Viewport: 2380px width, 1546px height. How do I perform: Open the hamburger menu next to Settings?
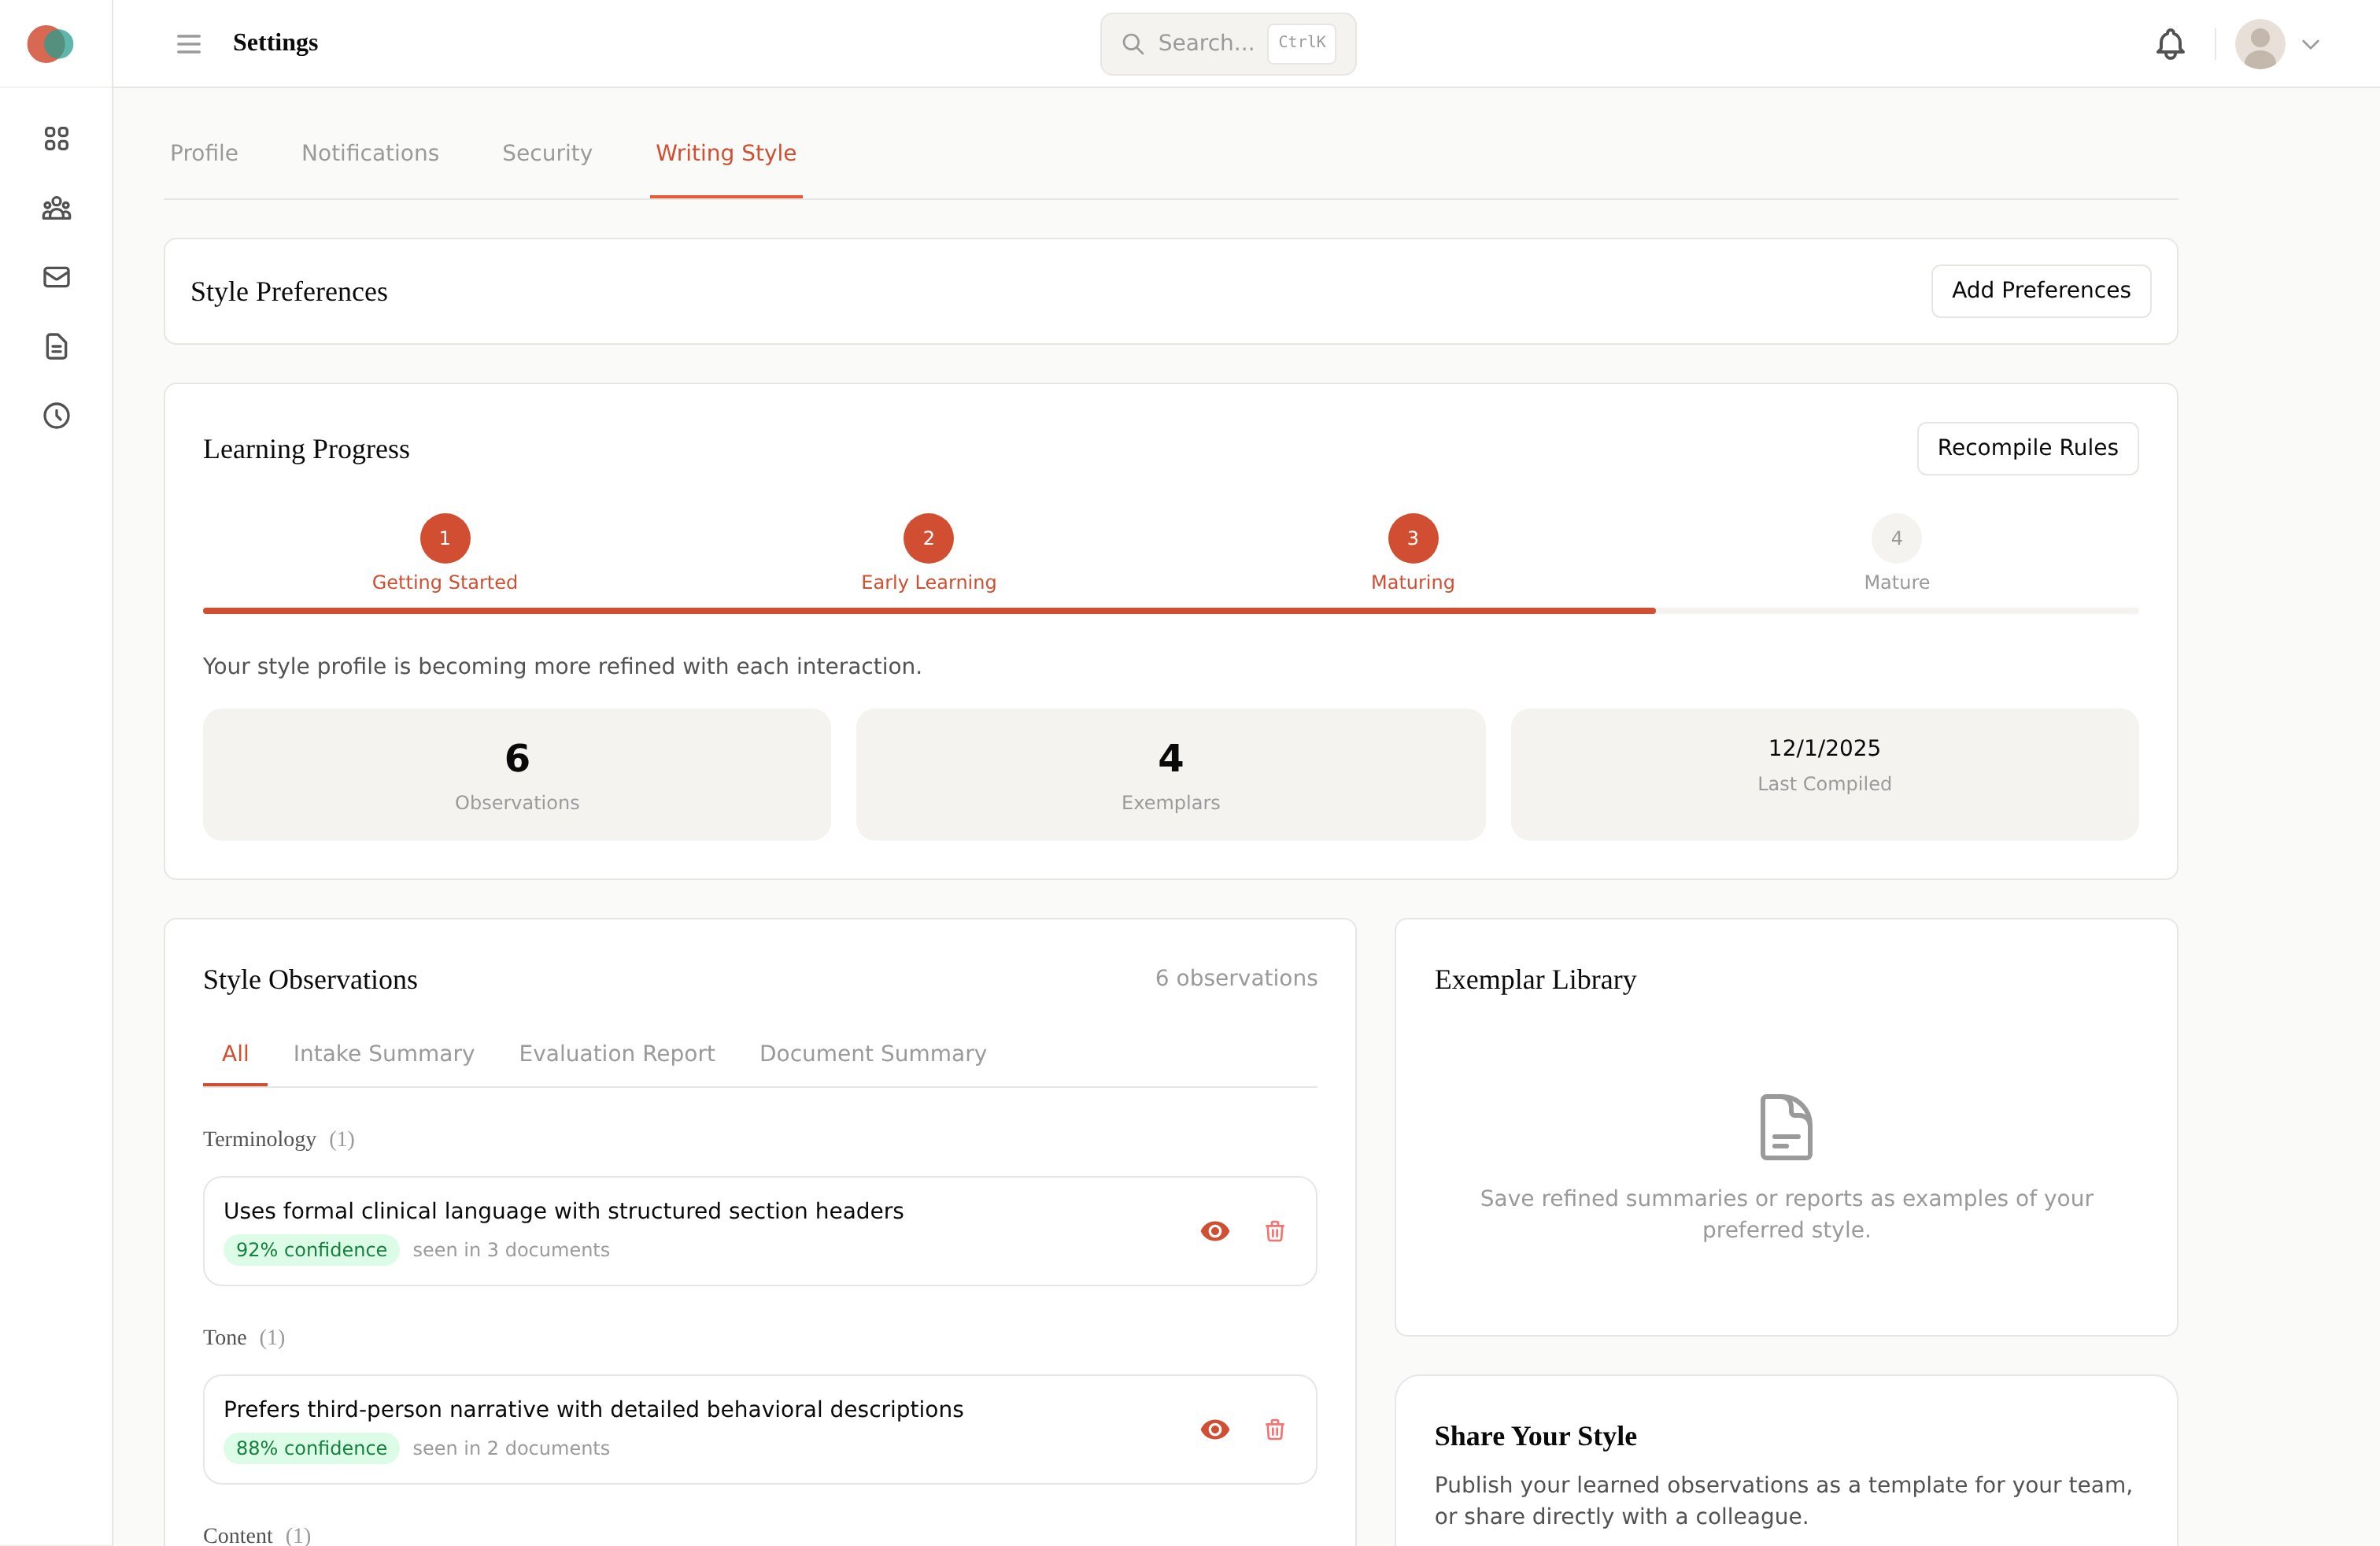[x=188, y=43]
